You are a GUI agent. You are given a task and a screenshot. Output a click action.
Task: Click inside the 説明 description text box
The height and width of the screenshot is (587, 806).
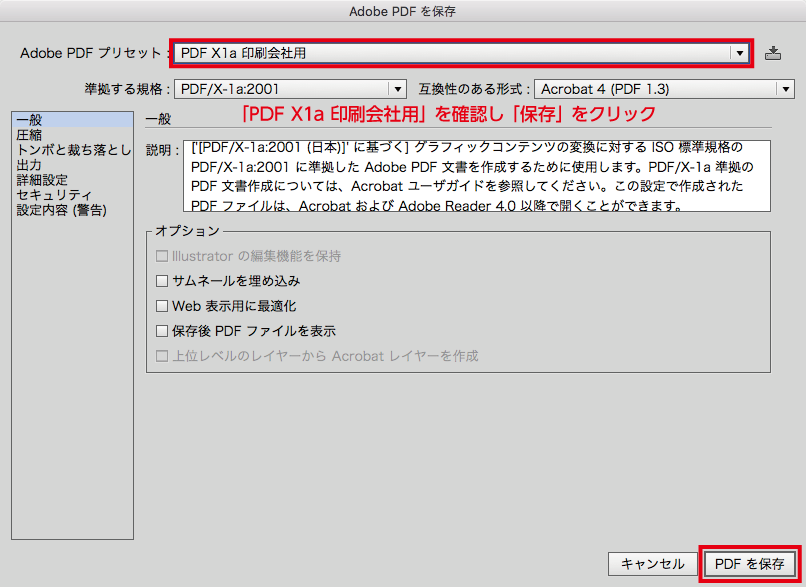click(477, 176)
